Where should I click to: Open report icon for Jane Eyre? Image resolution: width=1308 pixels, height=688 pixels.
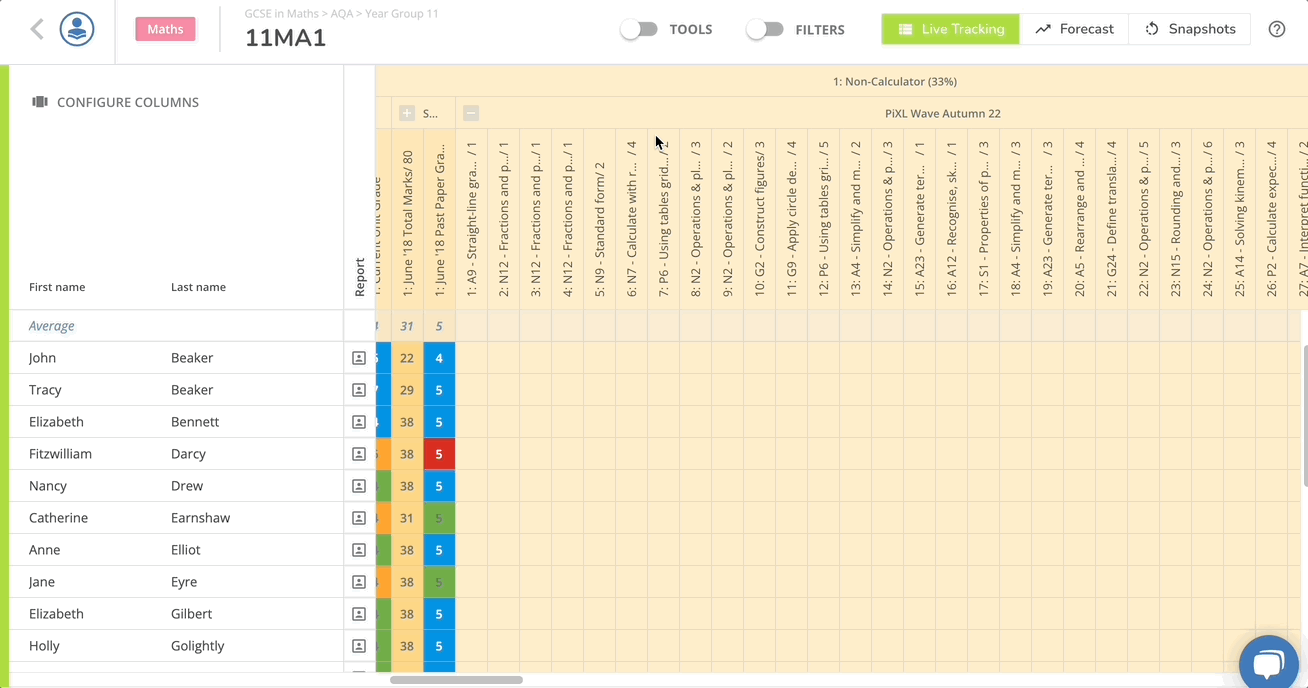(x=359, y=582)
